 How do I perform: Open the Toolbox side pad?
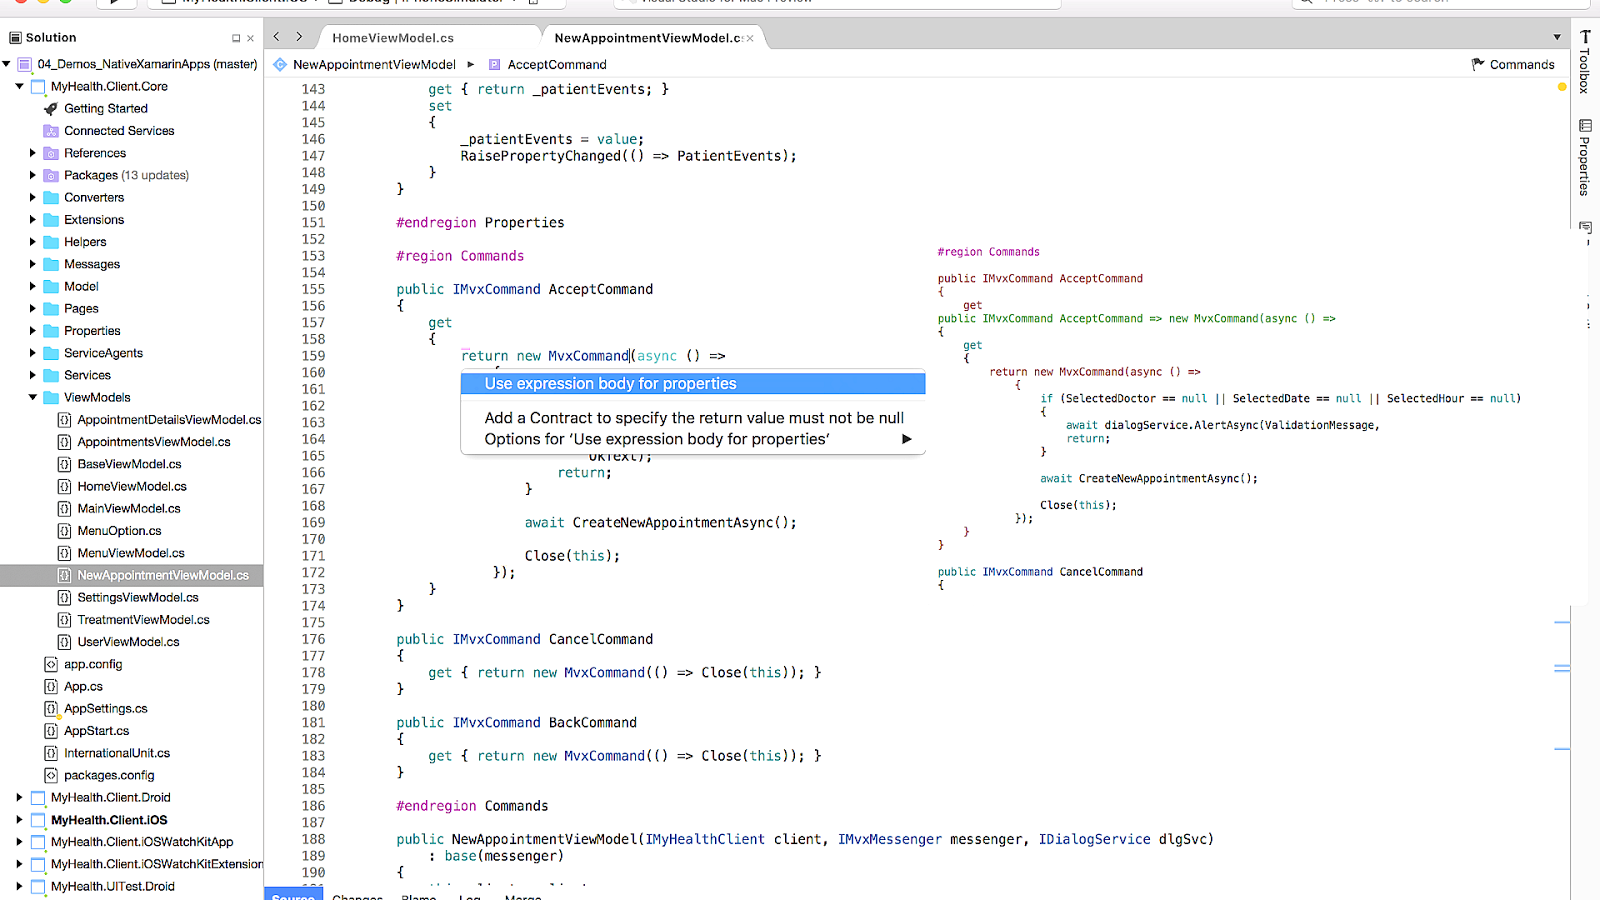coord(1585,62)
